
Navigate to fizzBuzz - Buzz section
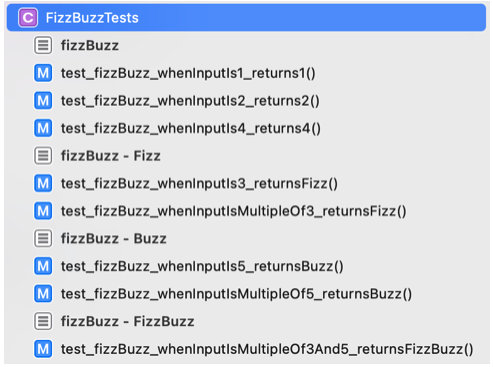pyautogui.click(x=114, y=239)
